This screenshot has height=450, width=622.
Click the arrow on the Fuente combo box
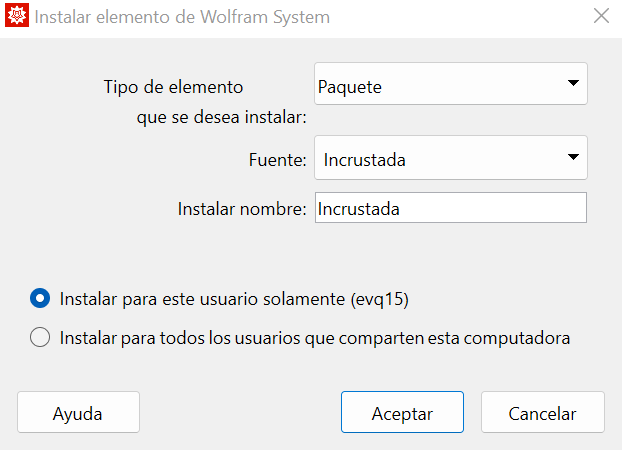tap(573, 157)
